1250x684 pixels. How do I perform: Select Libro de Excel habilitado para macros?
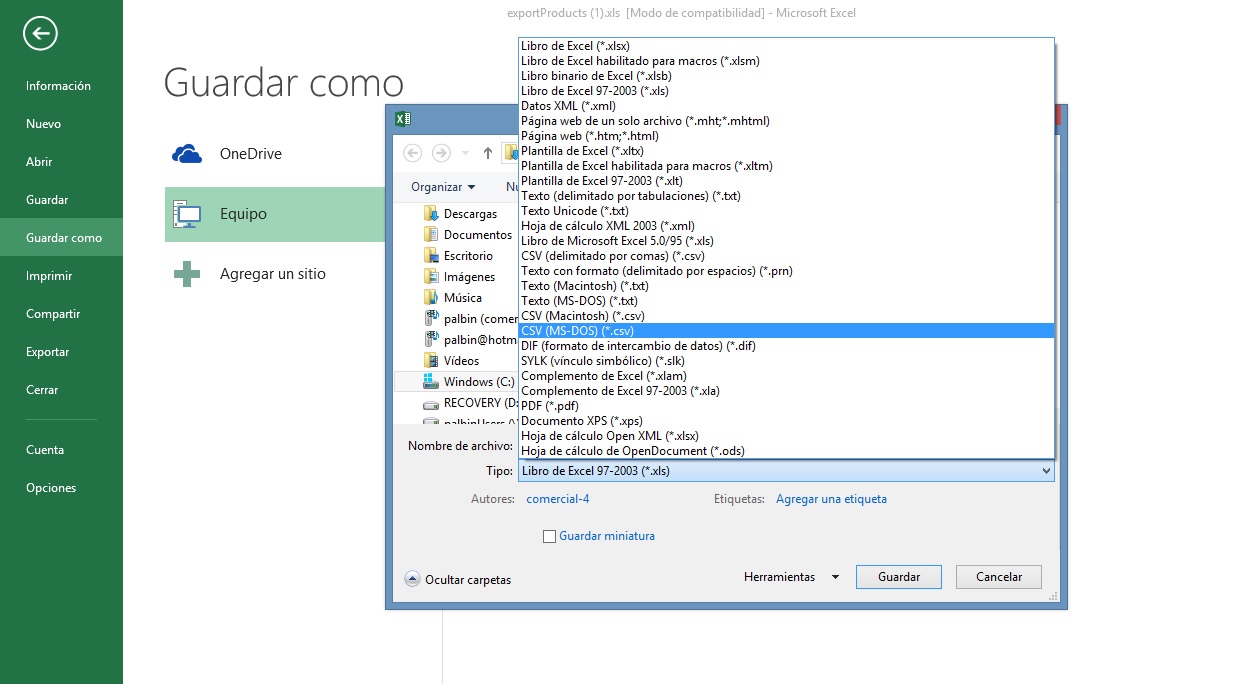click(x=786, y=60)
